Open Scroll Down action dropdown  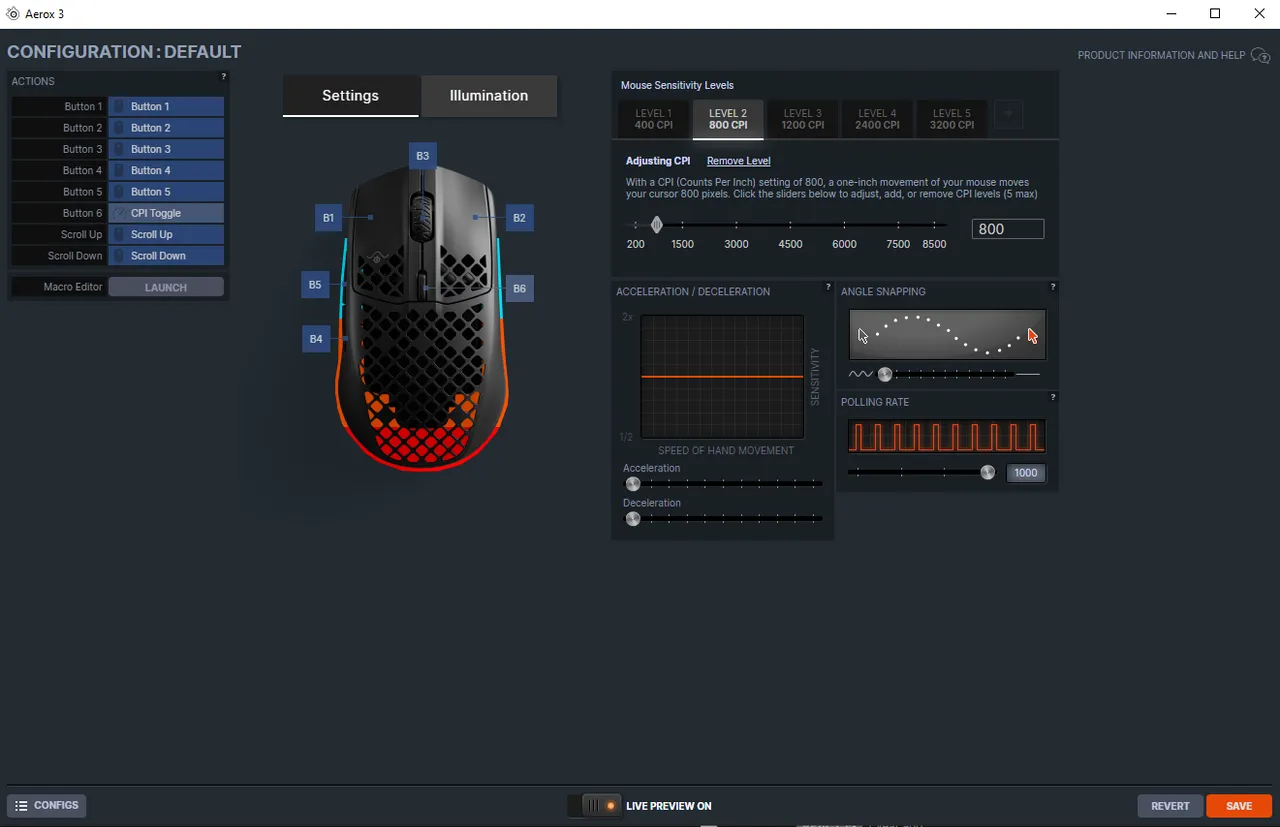(x=166, y=256)
